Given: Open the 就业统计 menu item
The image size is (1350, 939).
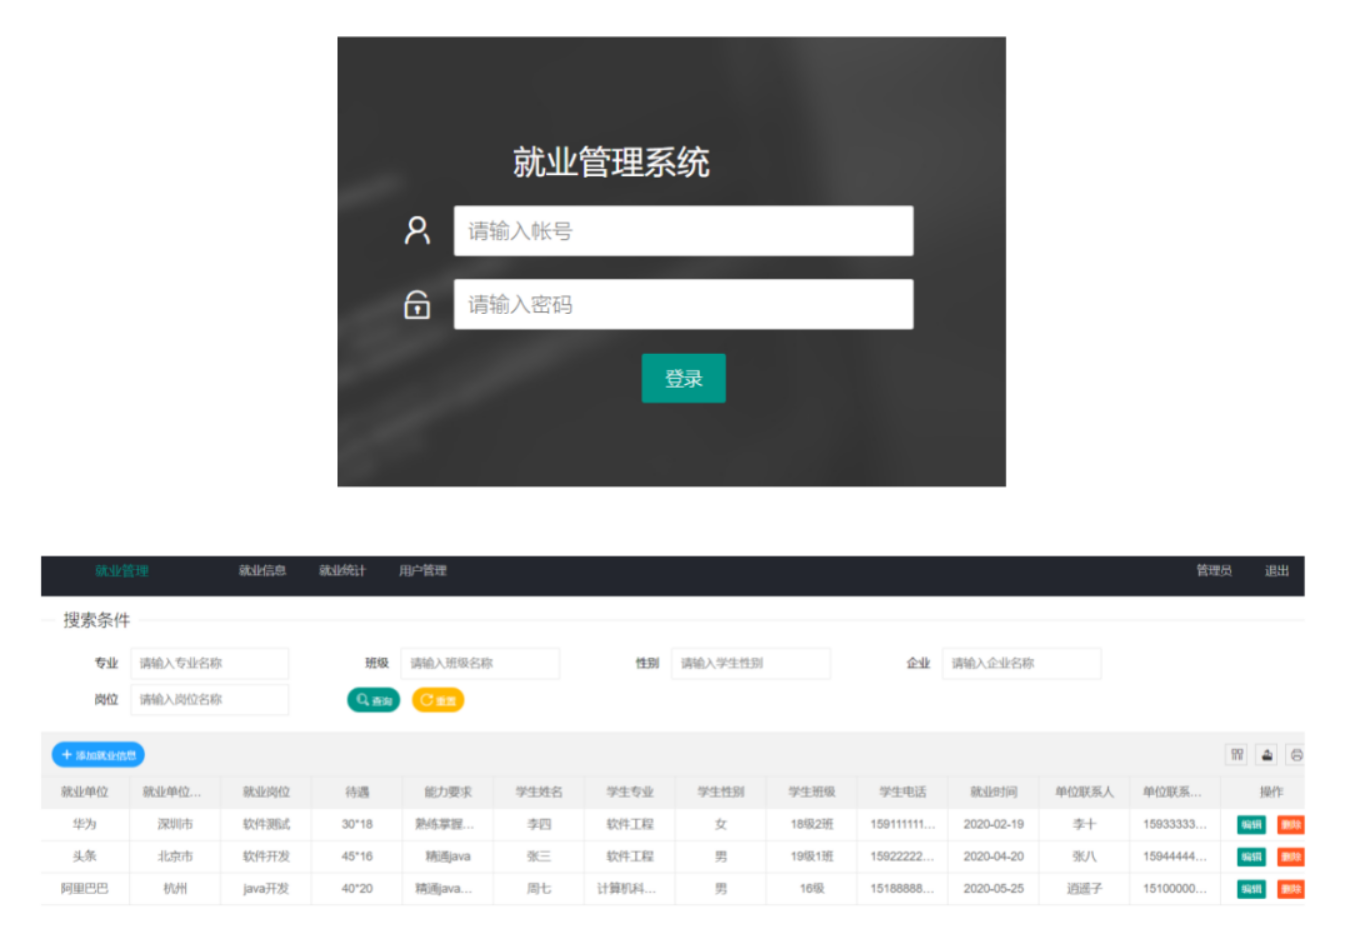Looking at the screenshot, I should (x=342, y=571).
